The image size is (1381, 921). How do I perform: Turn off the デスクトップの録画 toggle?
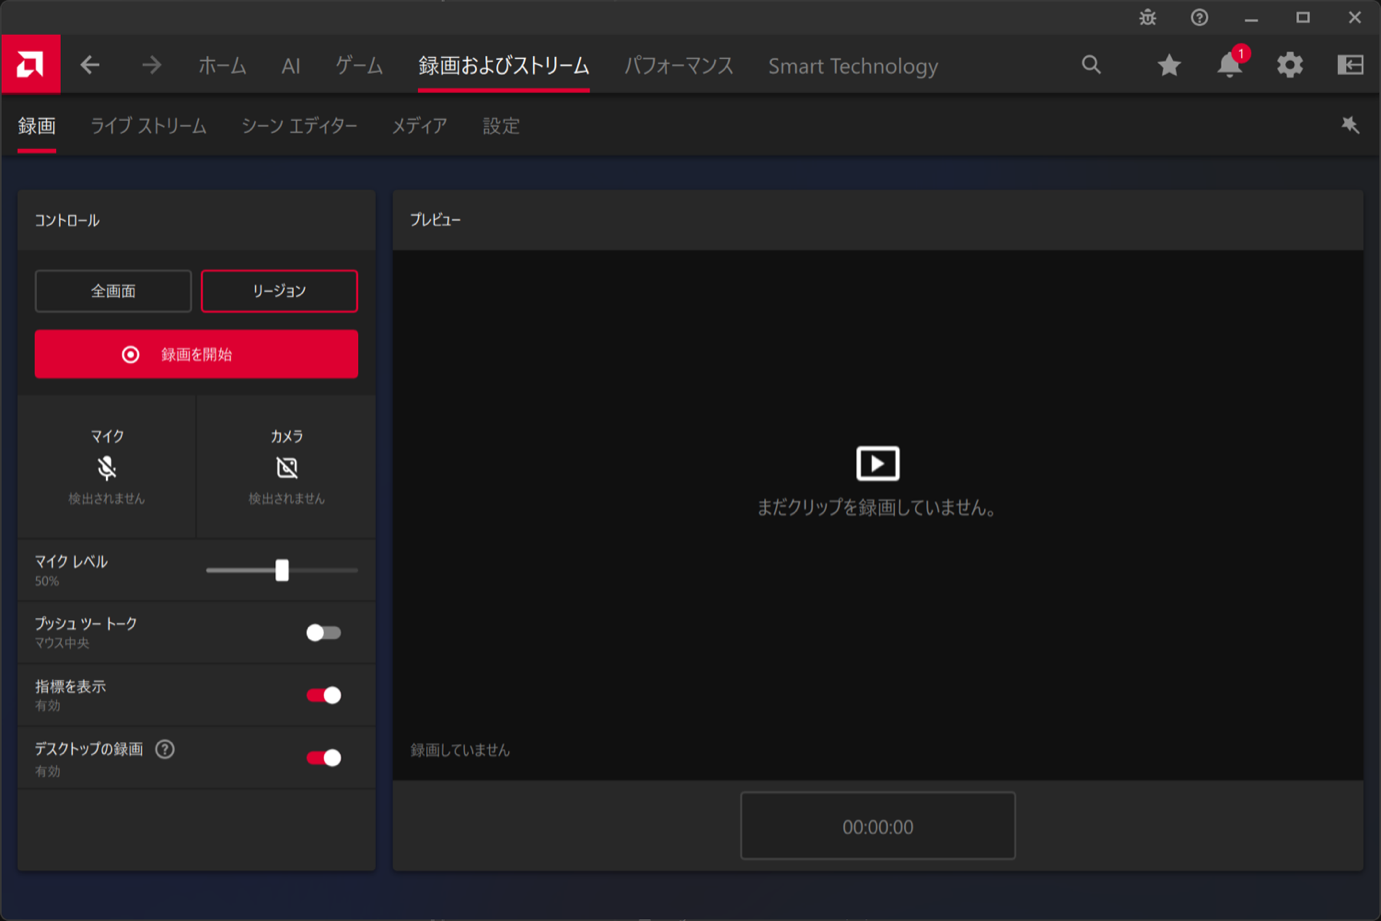323,758
